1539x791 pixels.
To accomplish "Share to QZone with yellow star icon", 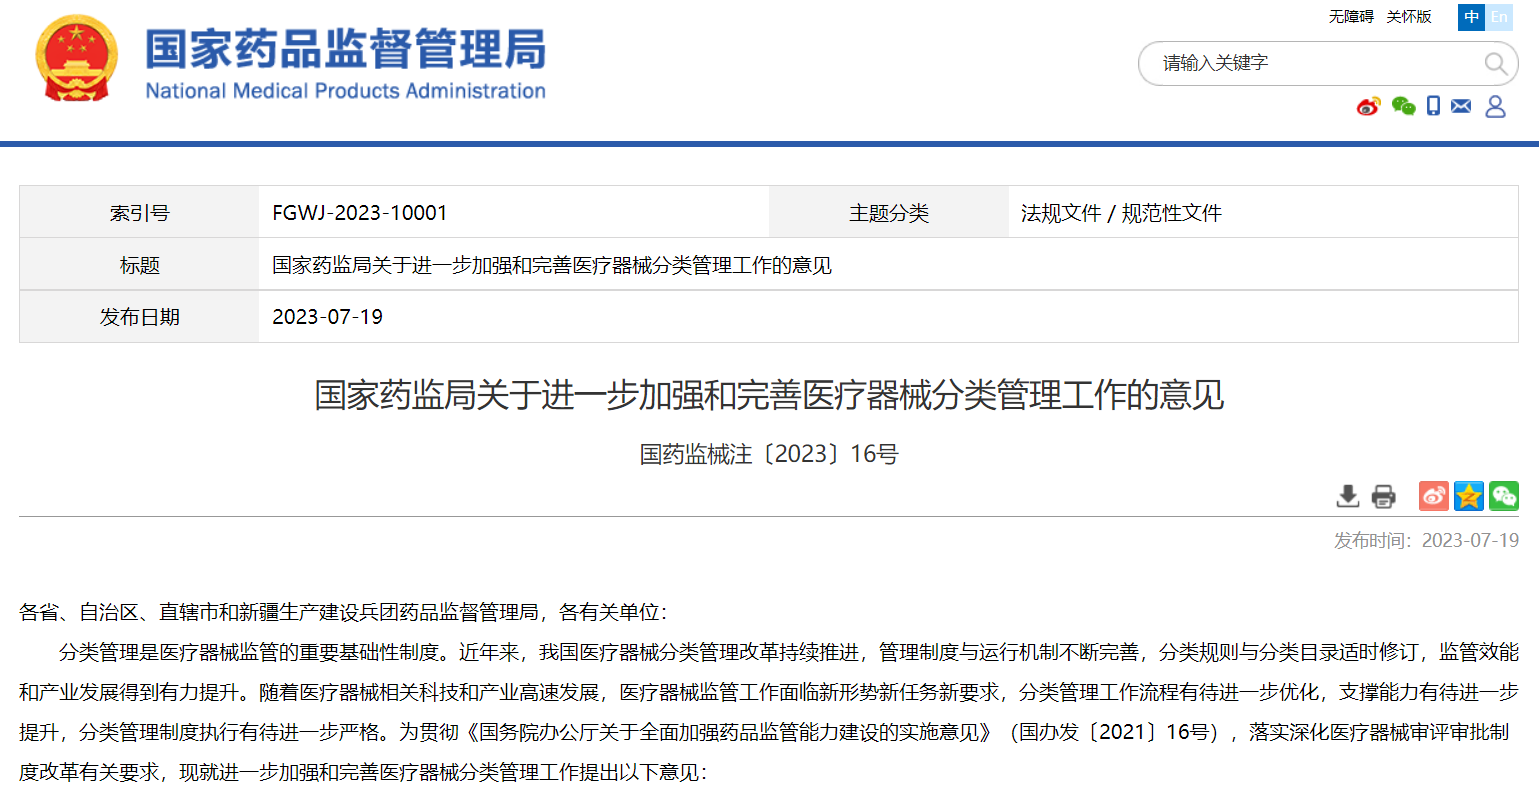I will pyautogui.click(x=1468, y=496).
